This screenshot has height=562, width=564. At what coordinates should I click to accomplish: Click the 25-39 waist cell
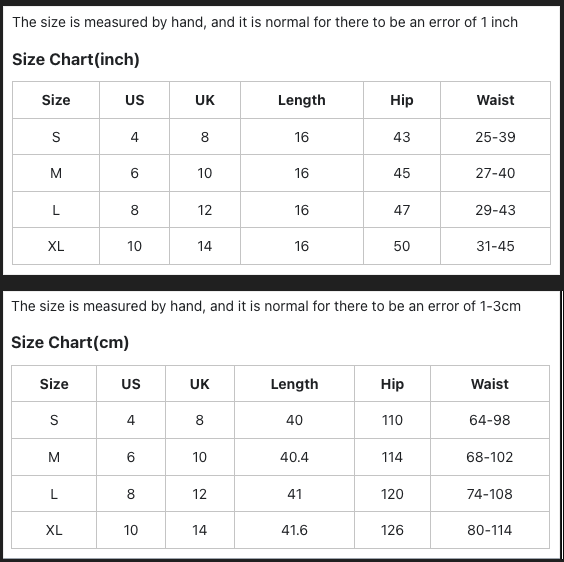[x=495, y=137]
